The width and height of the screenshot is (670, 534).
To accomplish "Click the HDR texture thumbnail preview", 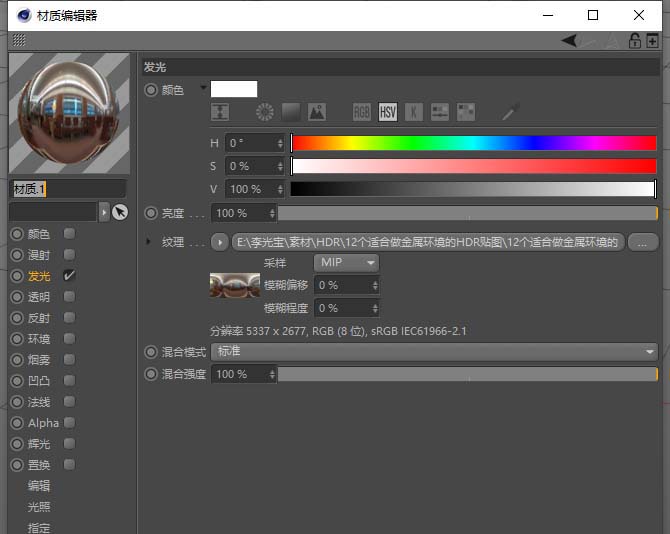I will click(x=234, y=286).
